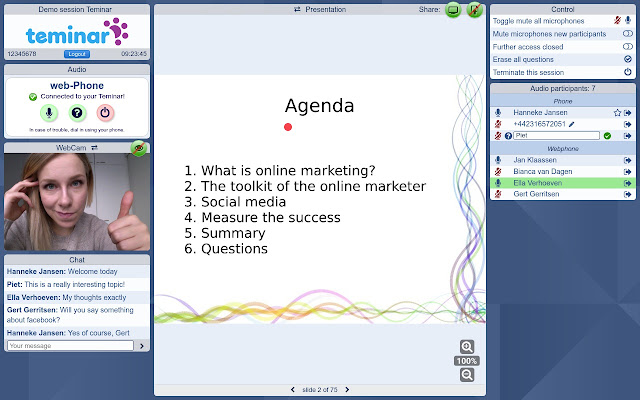Click the 'Toggle mute all microphones' label

click(x=538, y=21)
